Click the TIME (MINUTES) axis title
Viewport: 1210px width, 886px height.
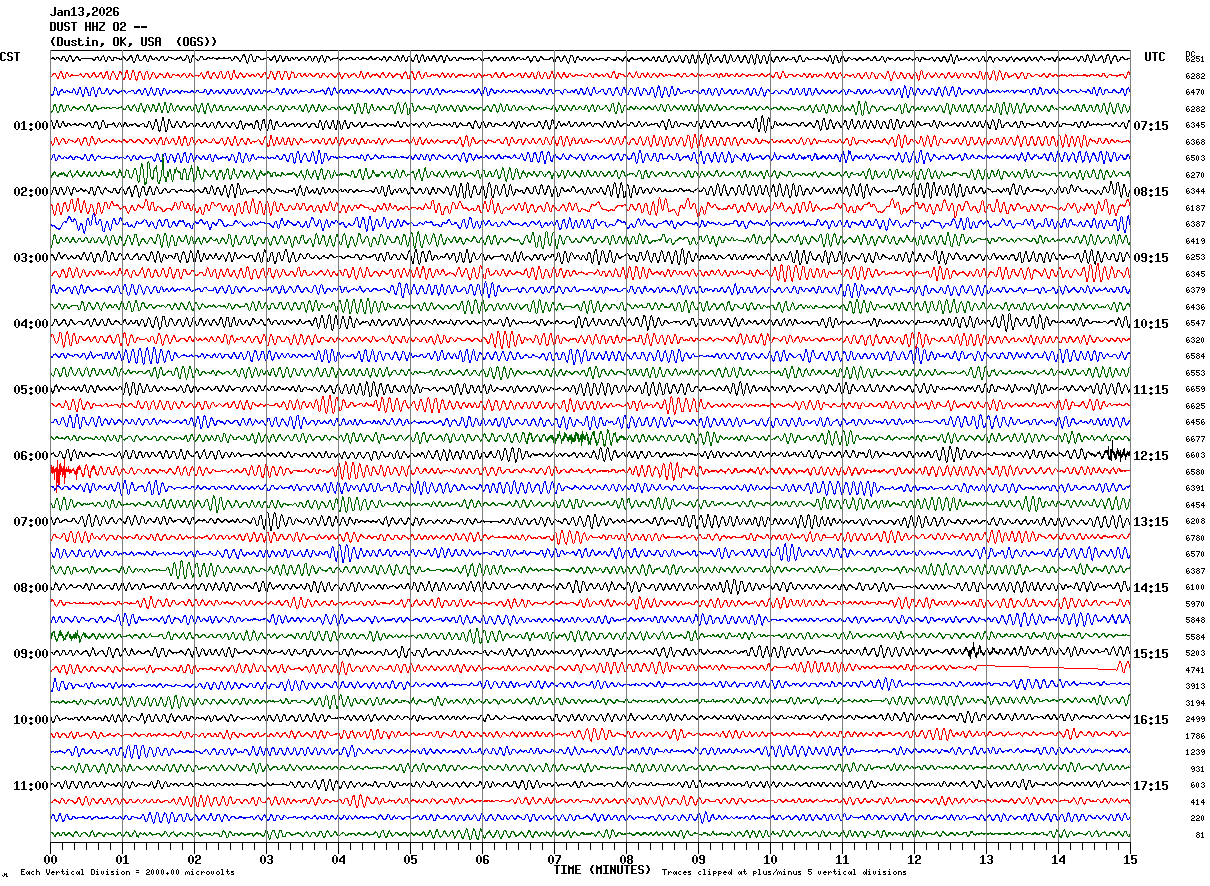coord(602,870)
